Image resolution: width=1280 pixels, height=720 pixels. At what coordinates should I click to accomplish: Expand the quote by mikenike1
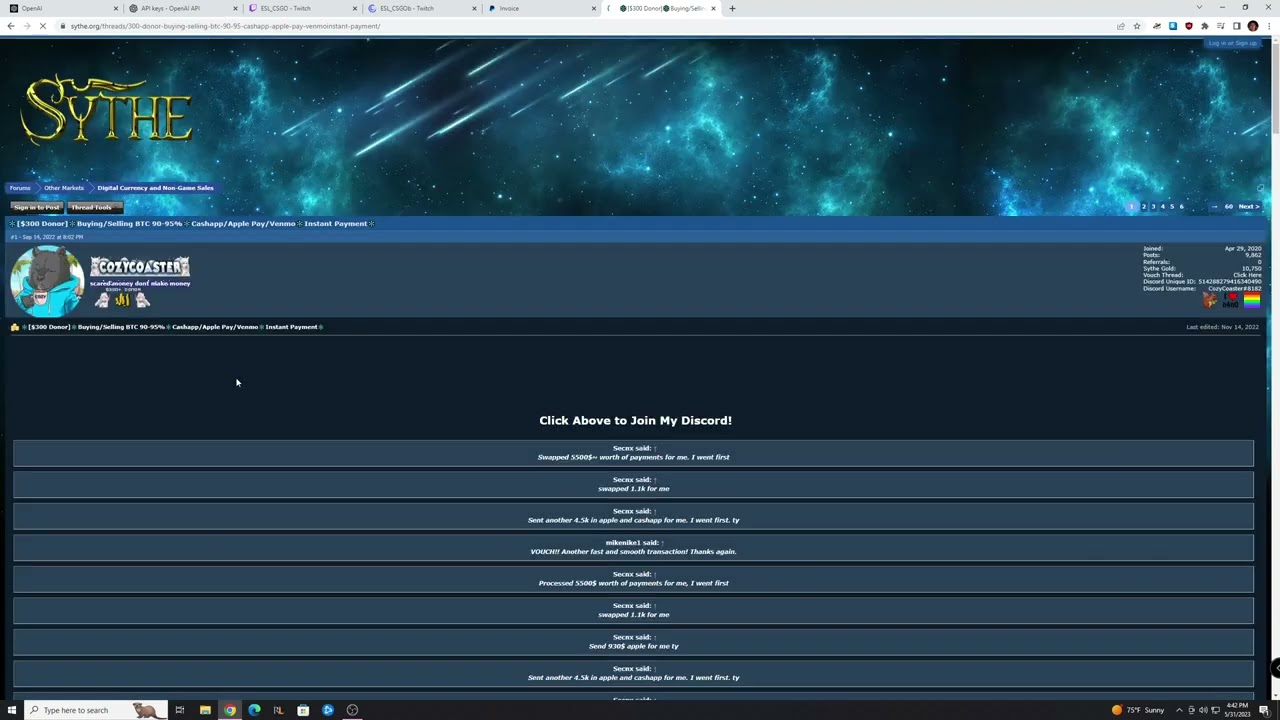pos(662,543)
